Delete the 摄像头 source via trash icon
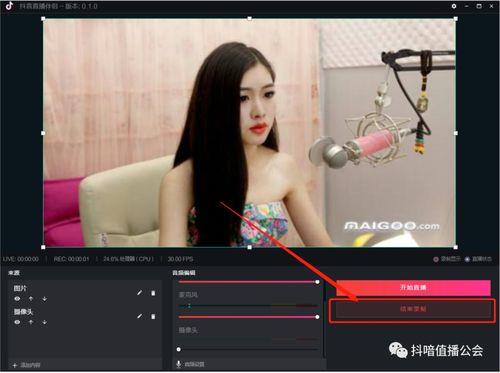 tap(153, 316)
